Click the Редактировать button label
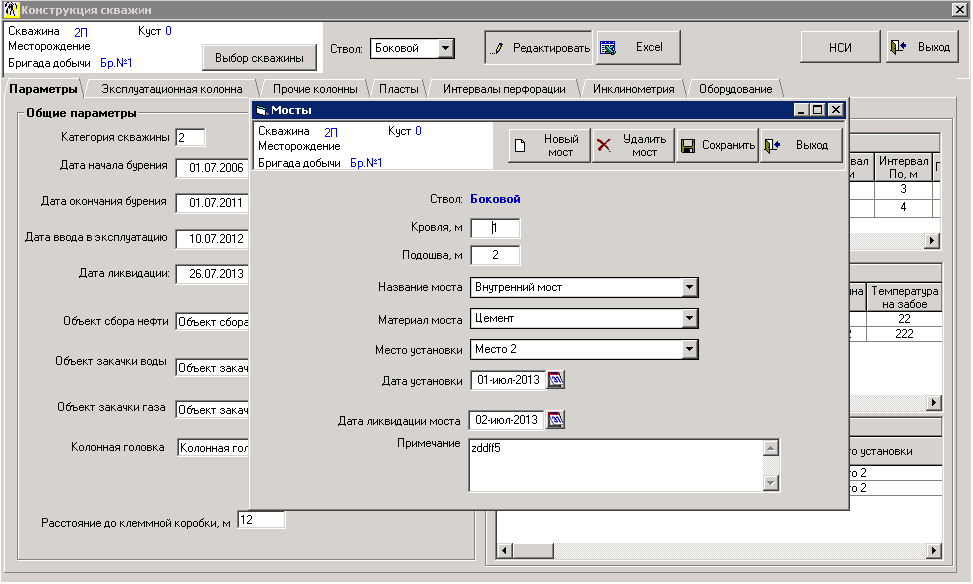 pos(551,48)
